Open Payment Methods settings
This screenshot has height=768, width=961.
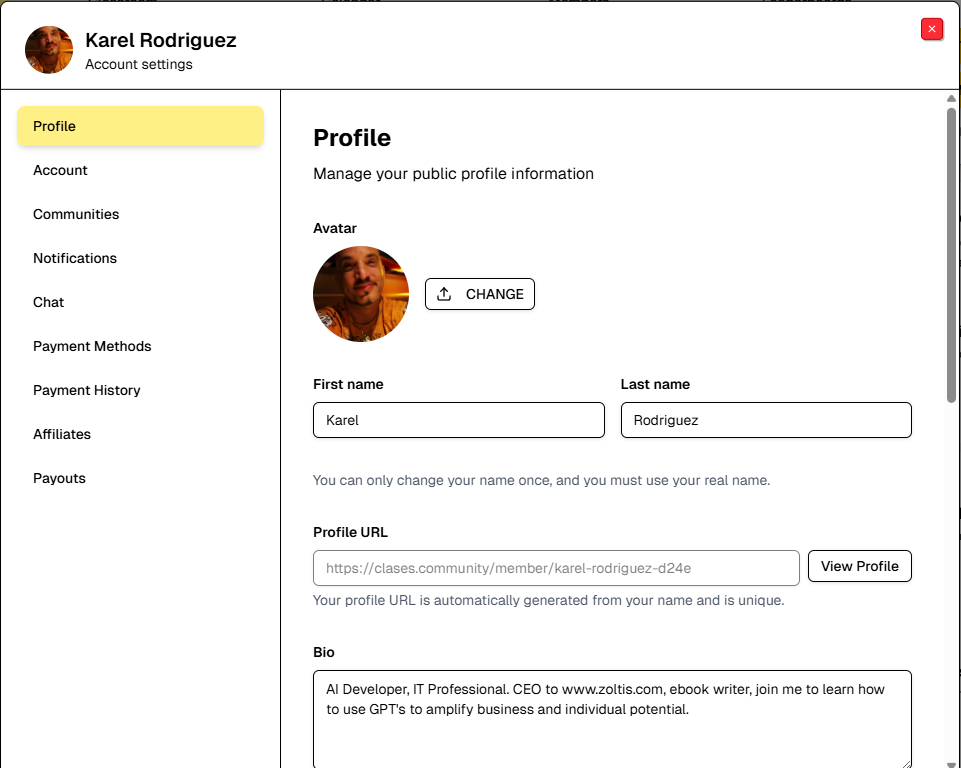(92, 346)
